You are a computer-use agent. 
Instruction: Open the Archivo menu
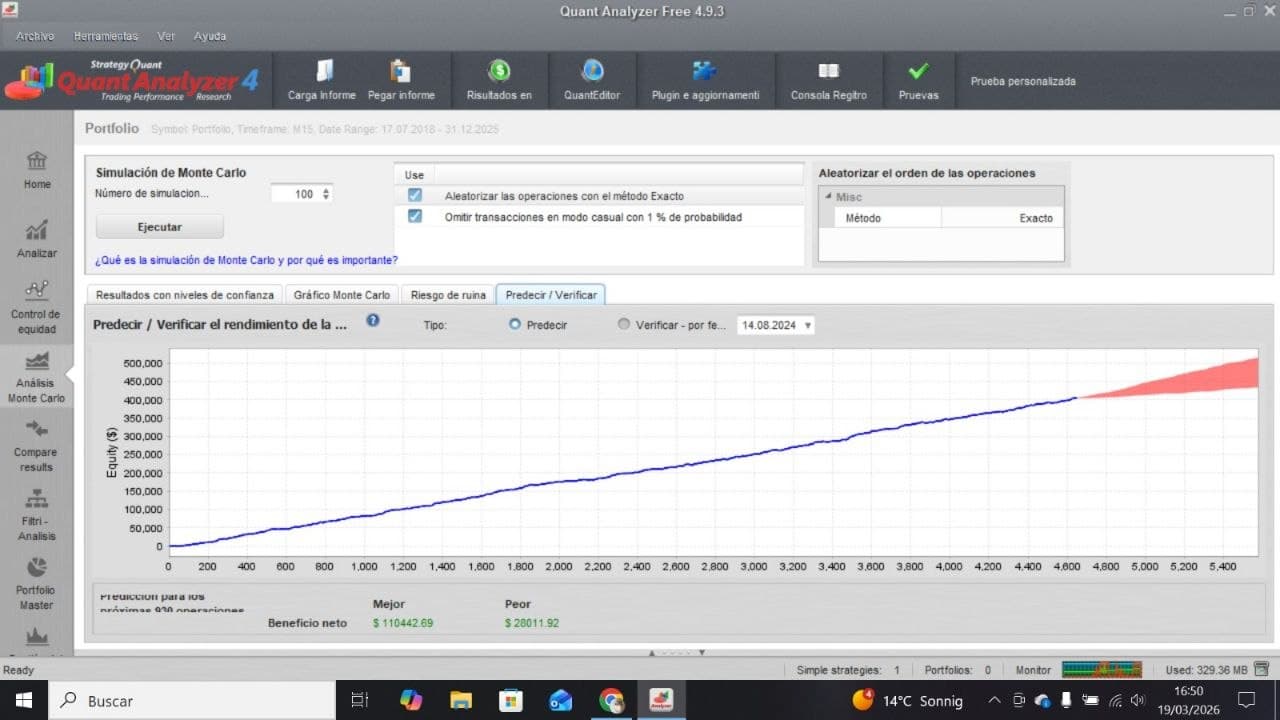coord(35,36)
